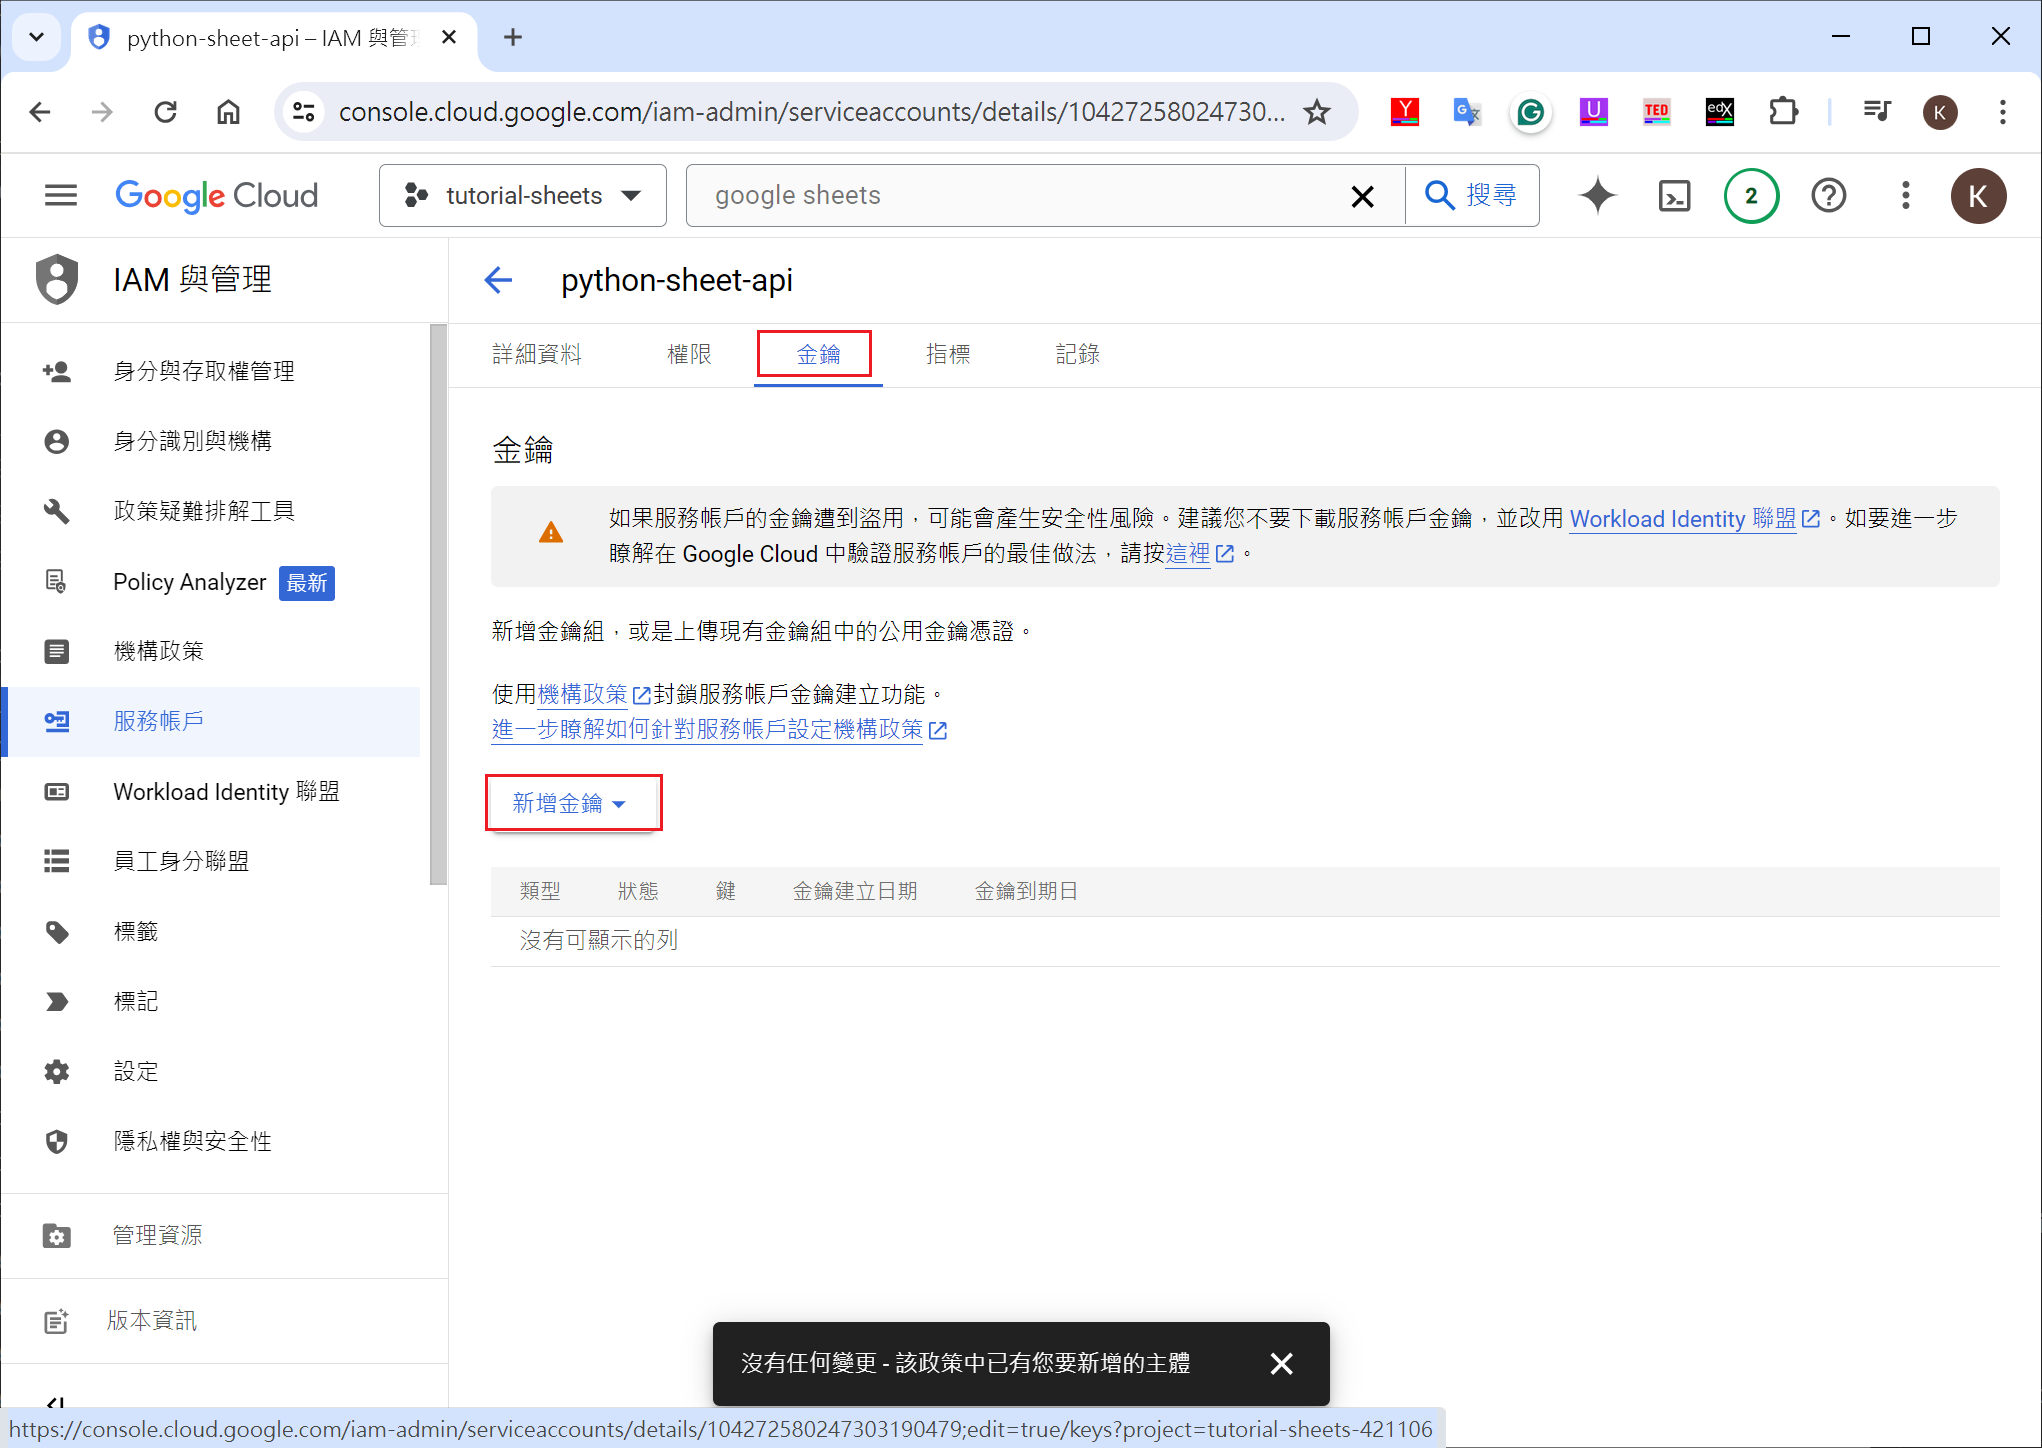This screenshot has height=1448, width=2042.
Task: Click the help question mark icon
Action: (x=1828, y=195)
